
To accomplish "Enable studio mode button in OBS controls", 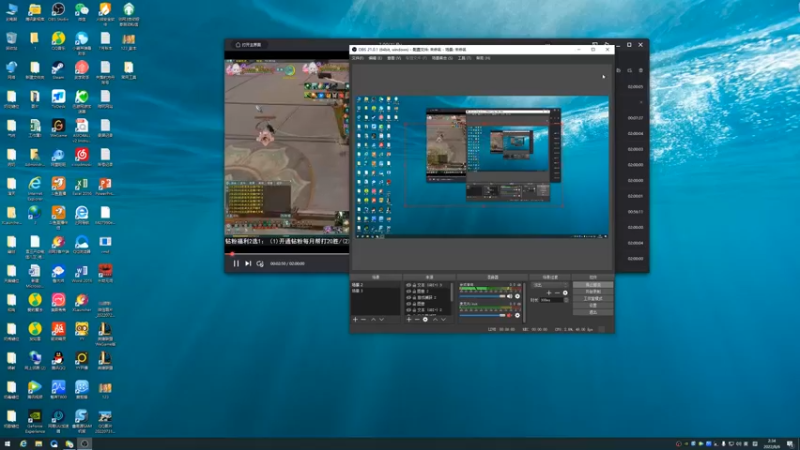I will pos(593,298).
